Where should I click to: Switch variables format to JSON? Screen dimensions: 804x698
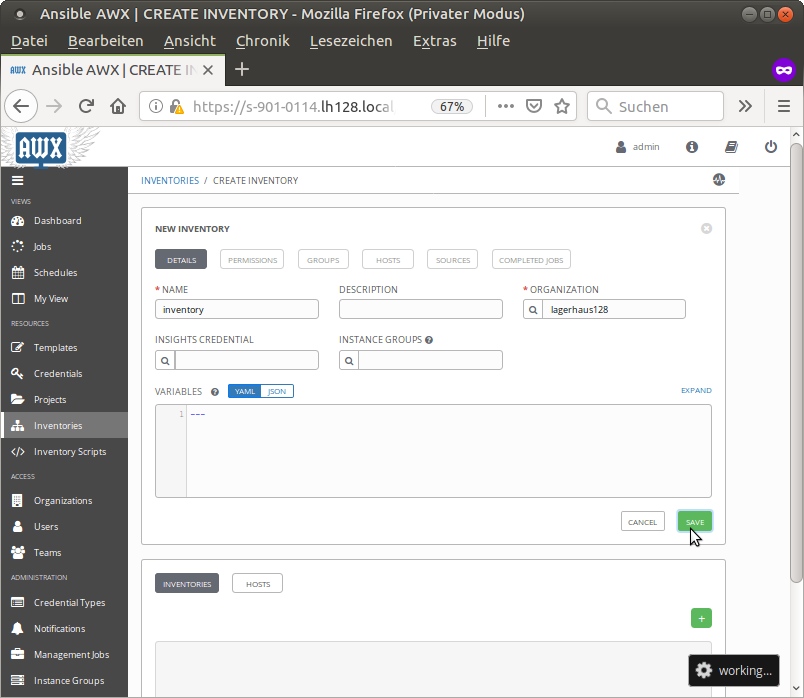(277, 391)
